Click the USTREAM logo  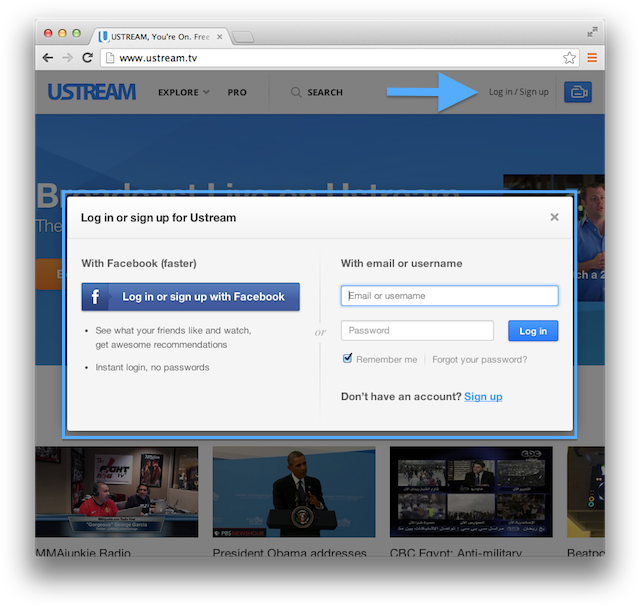pyautogui.click(x=92, y=92)
